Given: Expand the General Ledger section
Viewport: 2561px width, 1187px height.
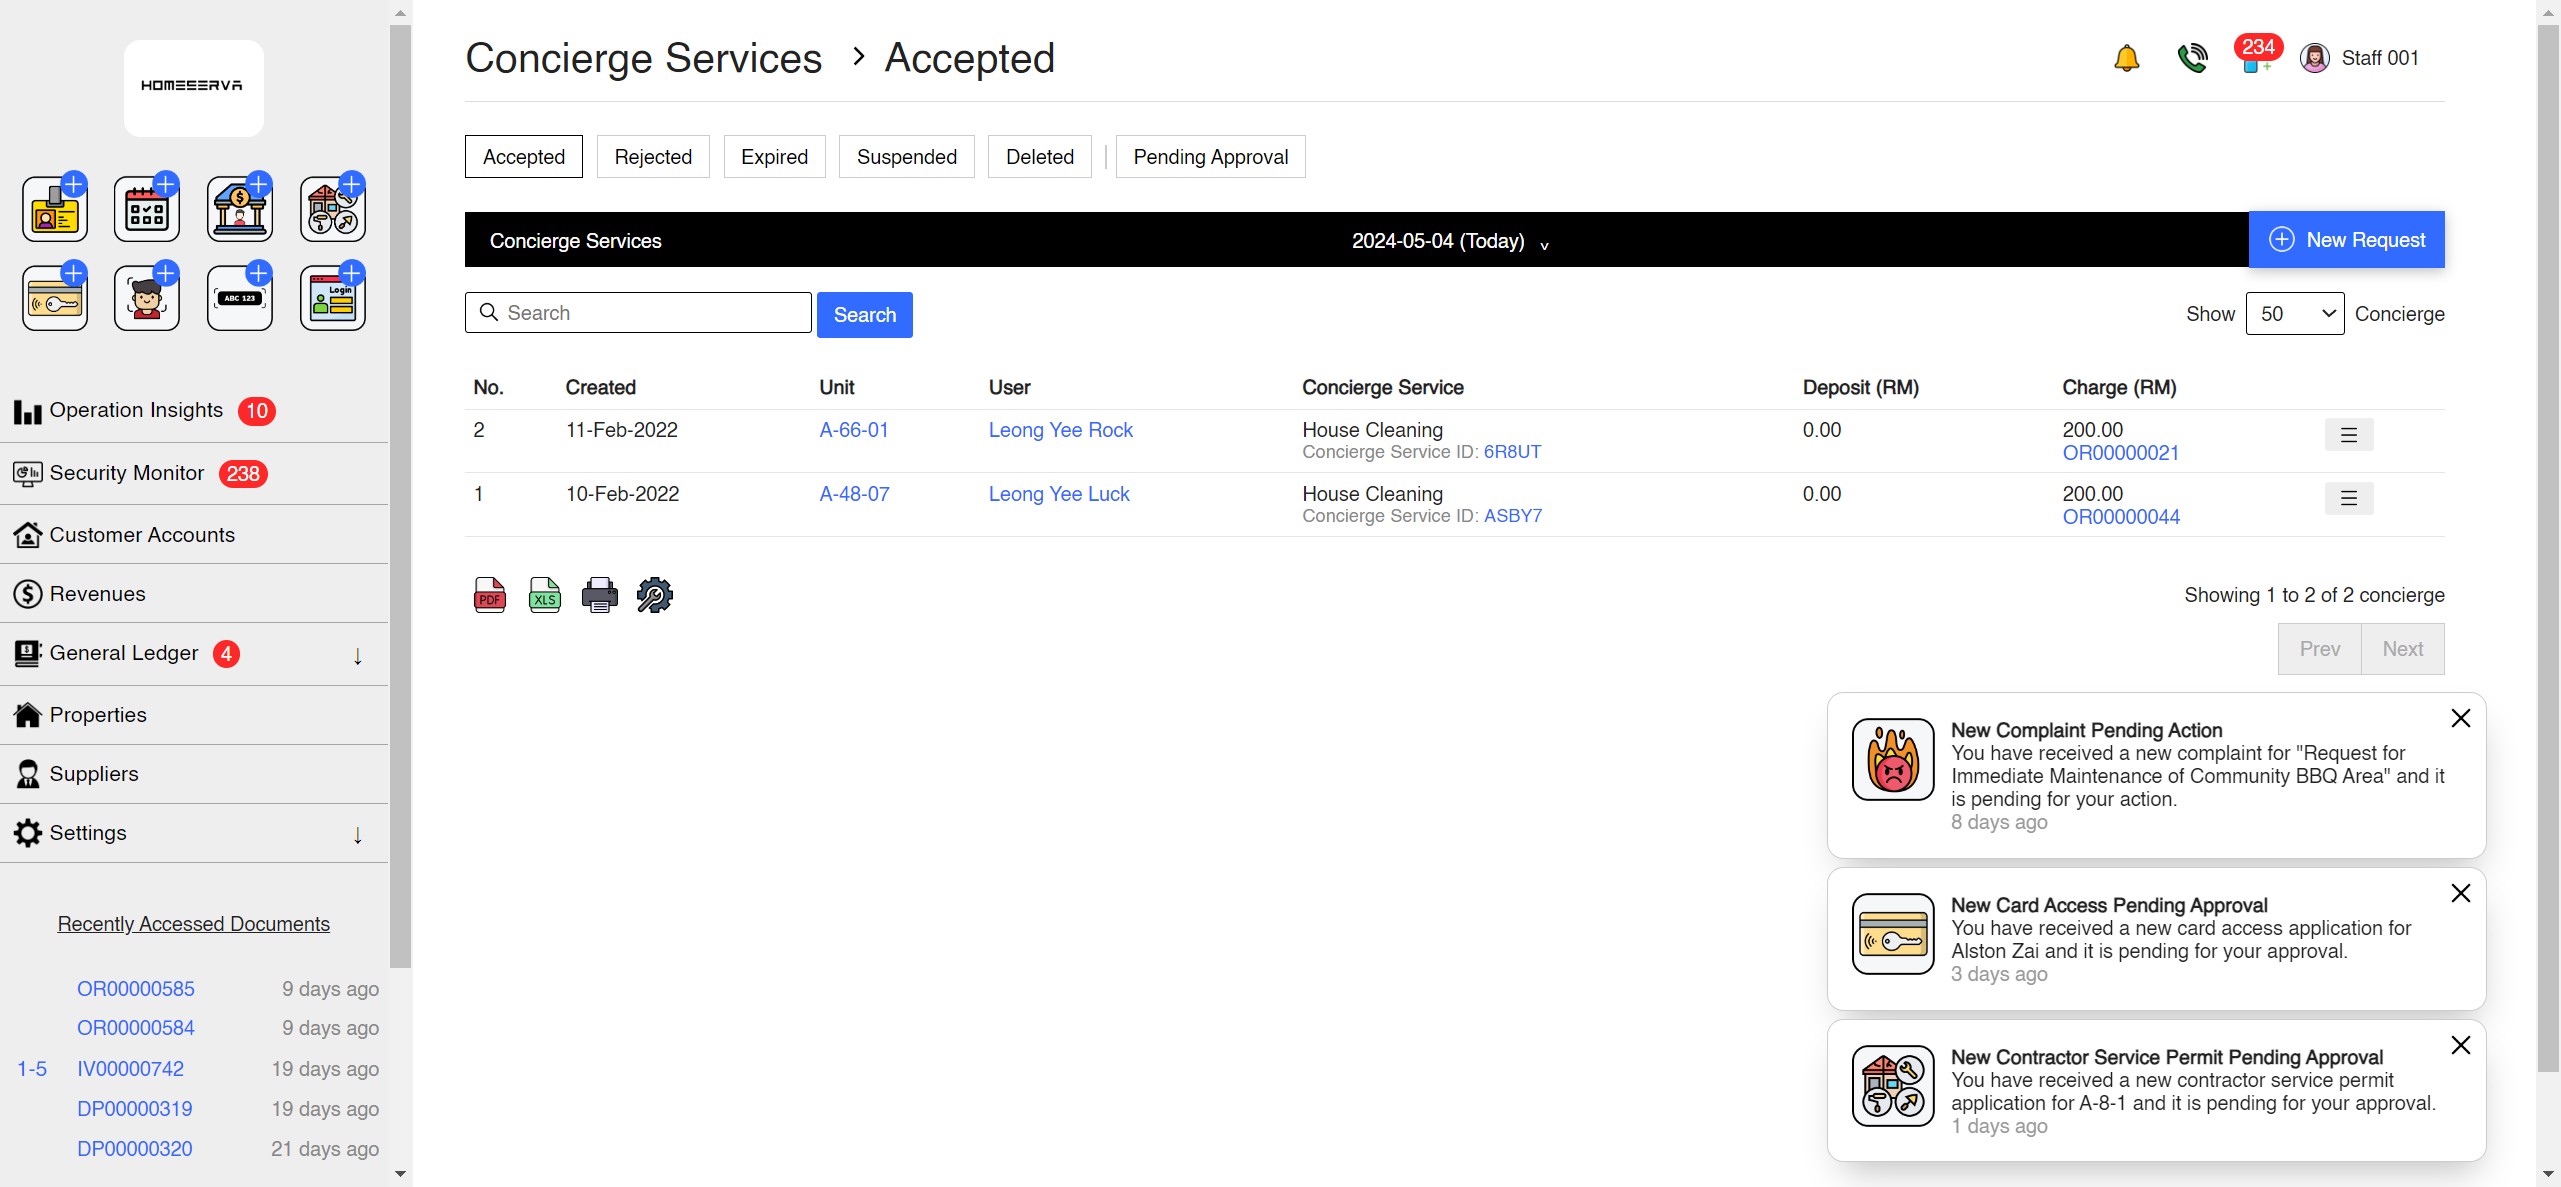Looking at the screenshot, I should click(x=357, y=655).
